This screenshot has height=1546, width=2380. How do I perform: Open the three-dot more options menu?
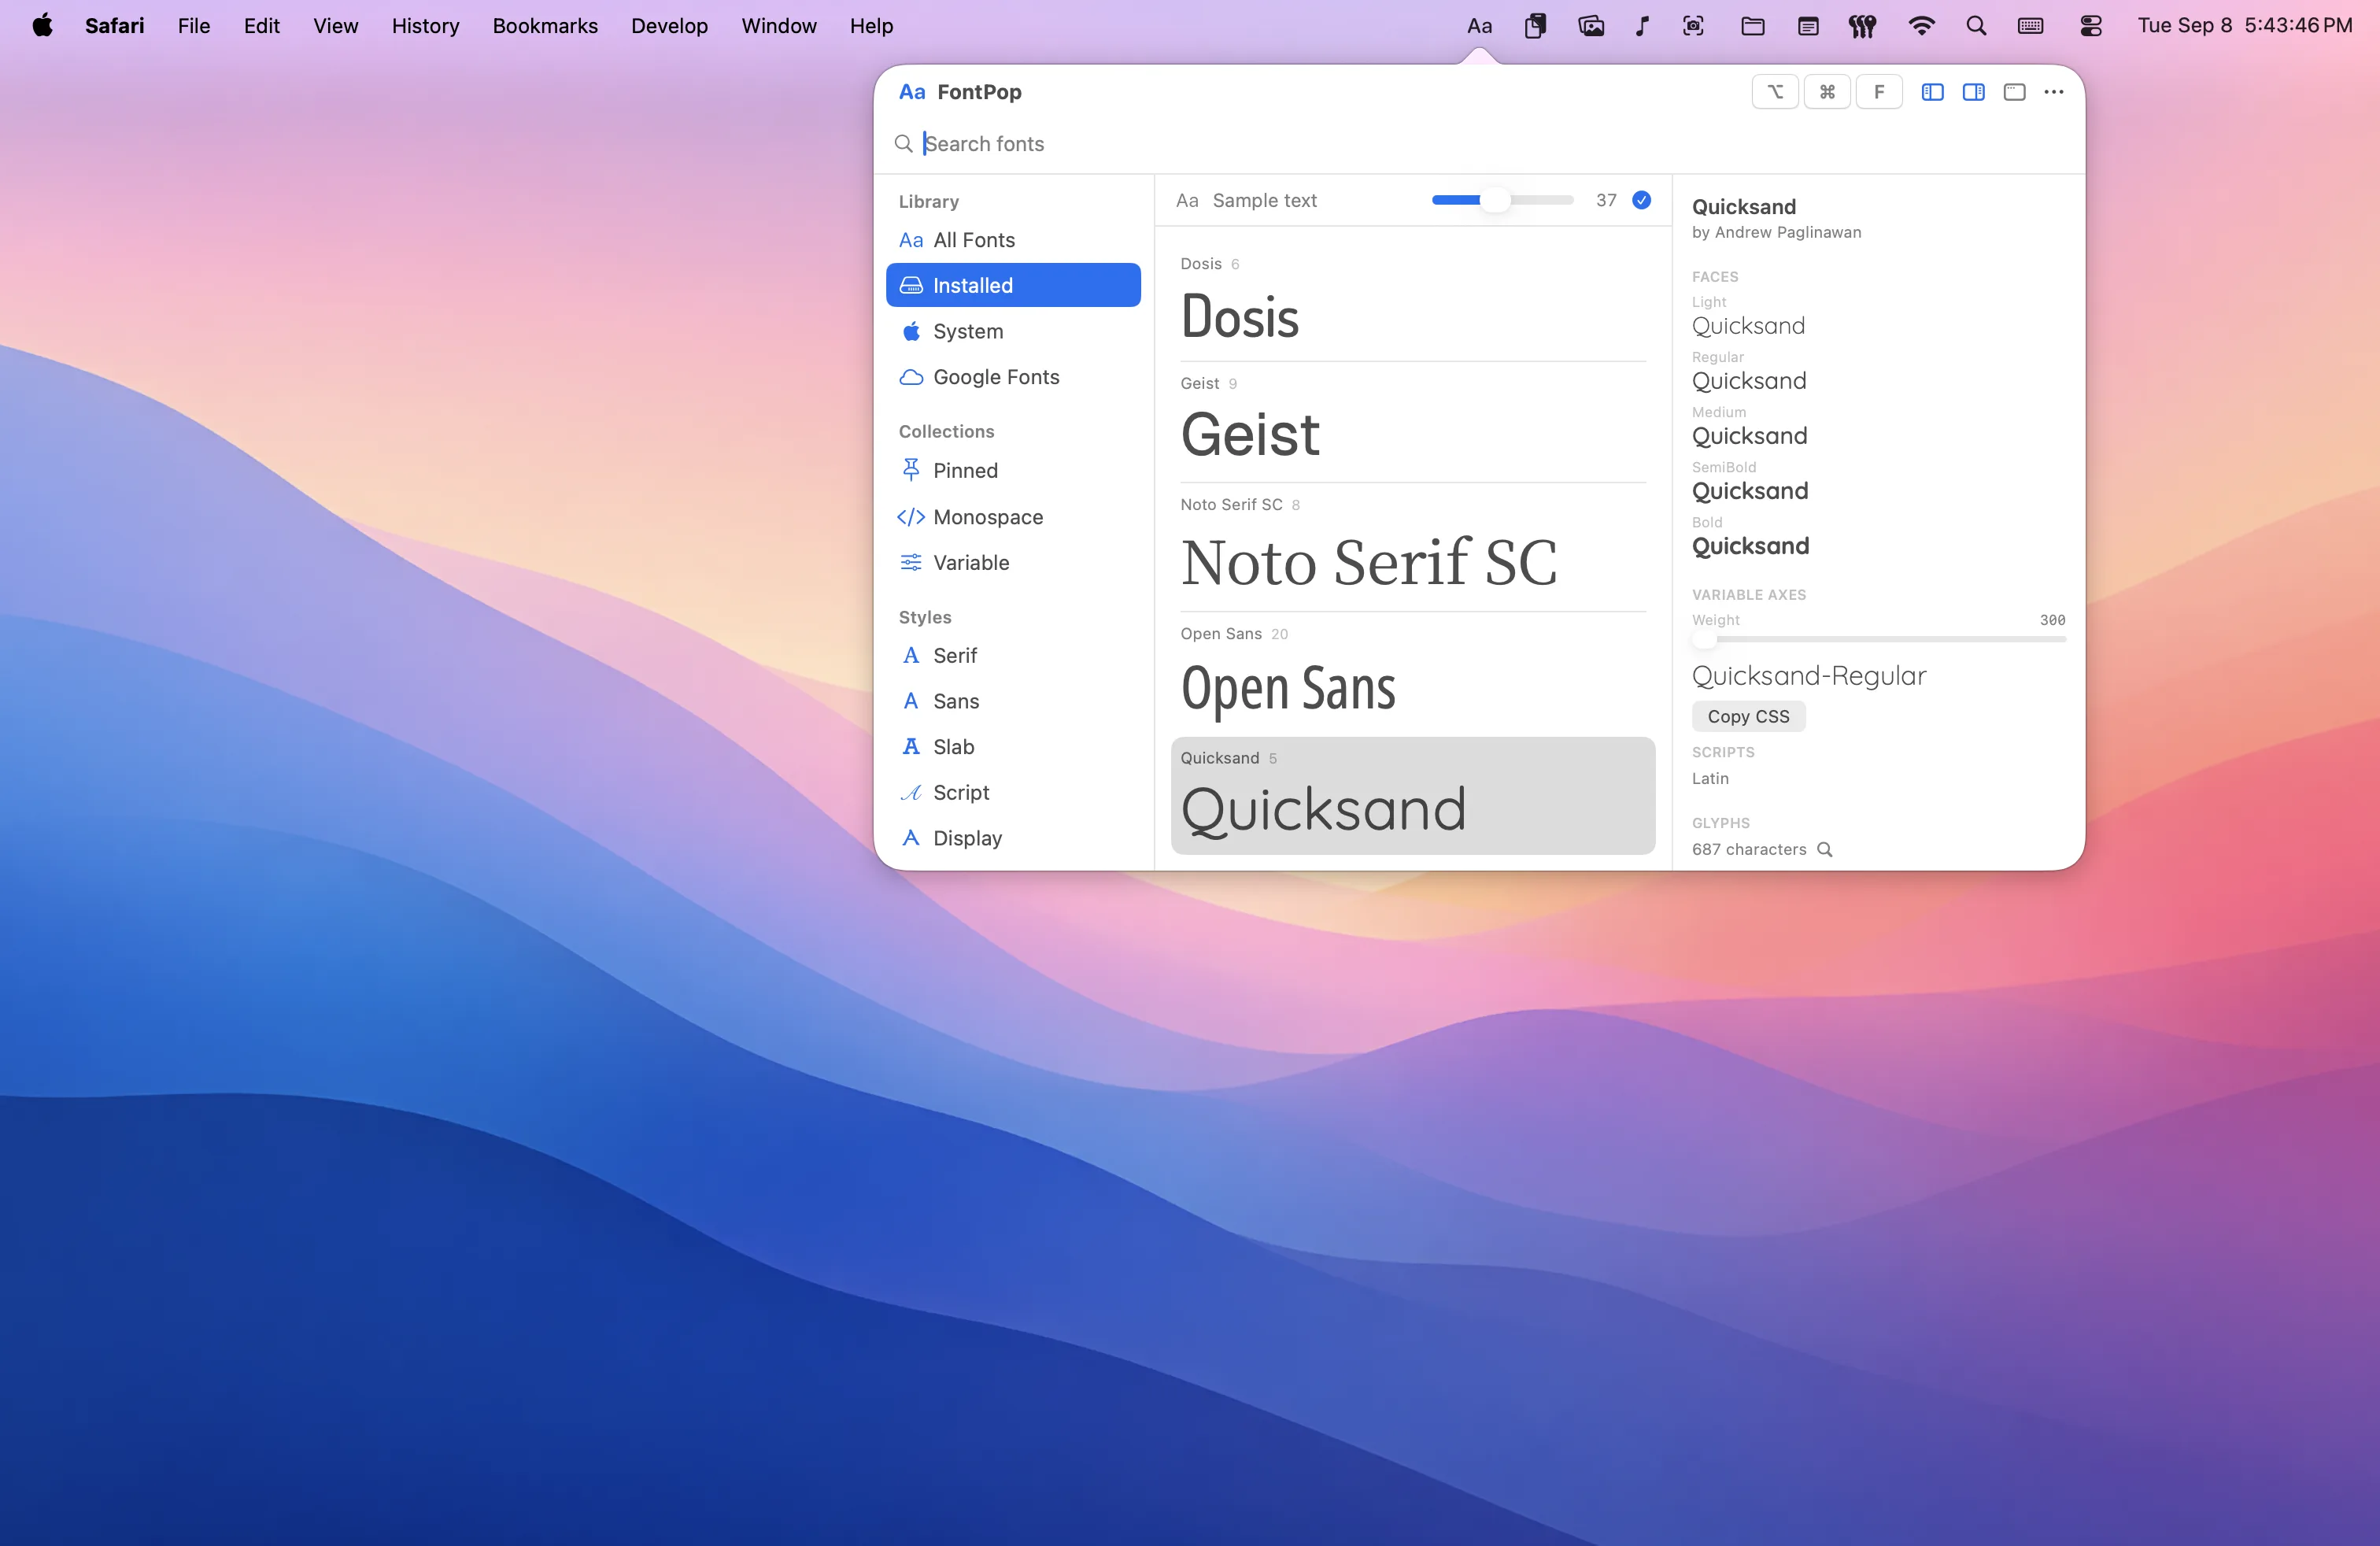tap(2054, 92)
